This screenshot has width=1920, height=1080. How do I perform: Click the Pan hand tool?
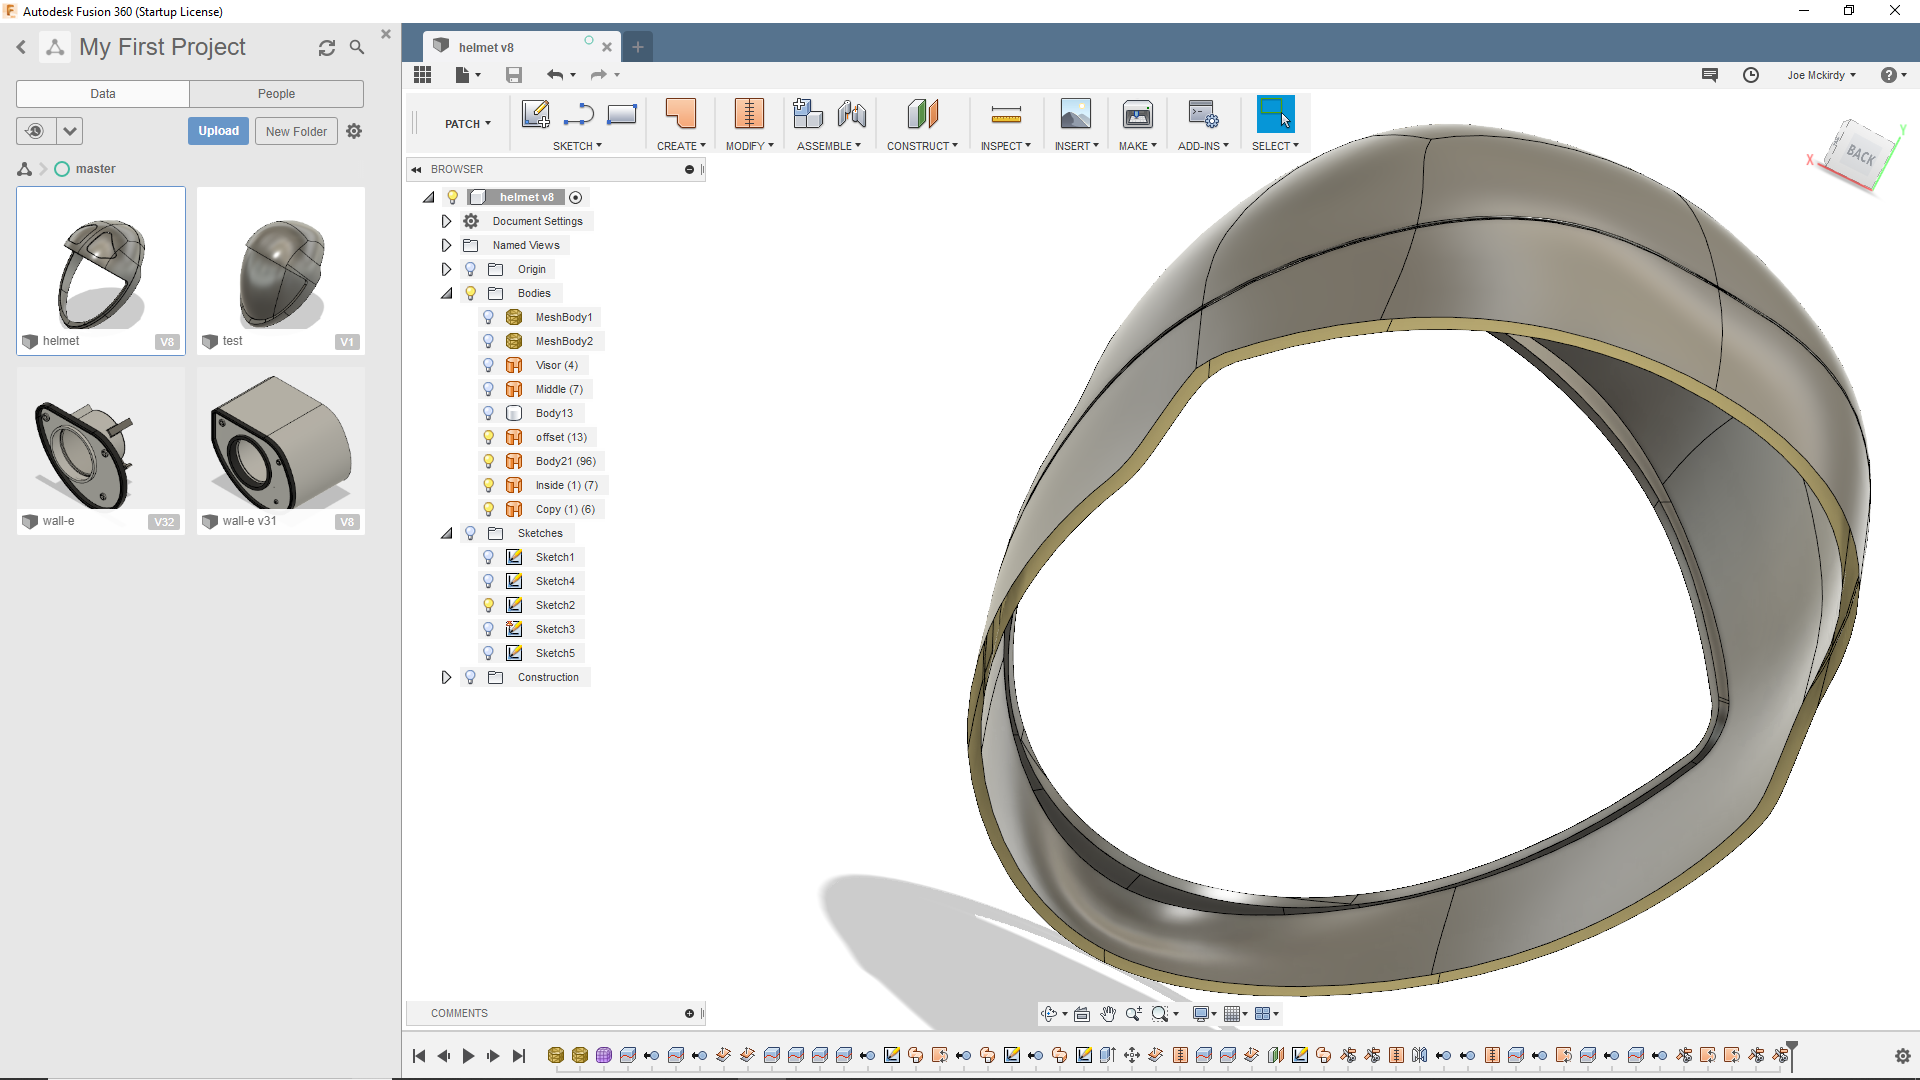coord(1108,1014)
